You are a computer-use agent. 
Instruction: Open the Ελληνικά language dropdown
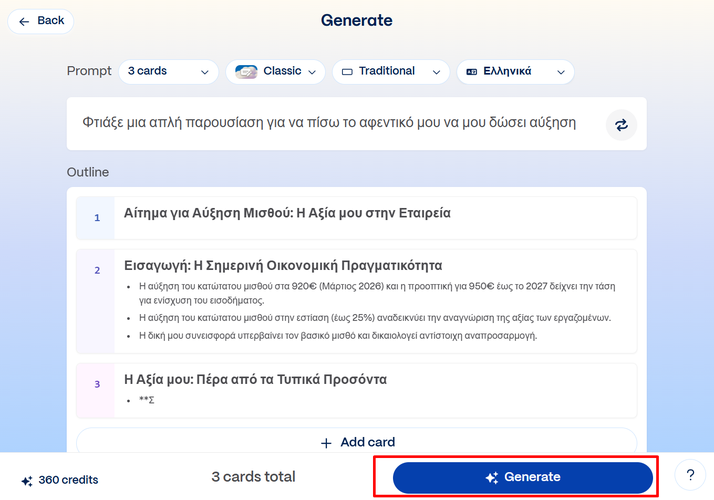(x=515, y=72)
